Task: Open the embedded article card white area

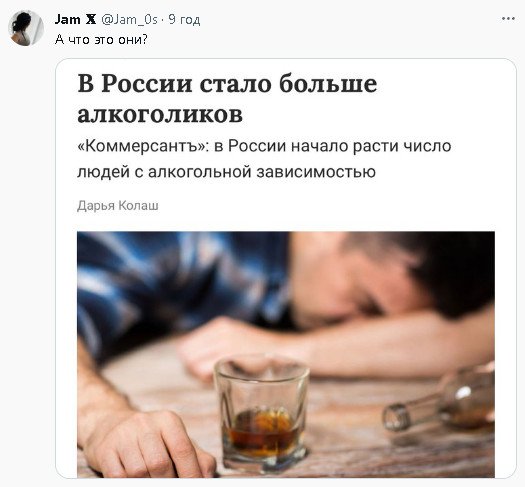Action: coord(286,268)
